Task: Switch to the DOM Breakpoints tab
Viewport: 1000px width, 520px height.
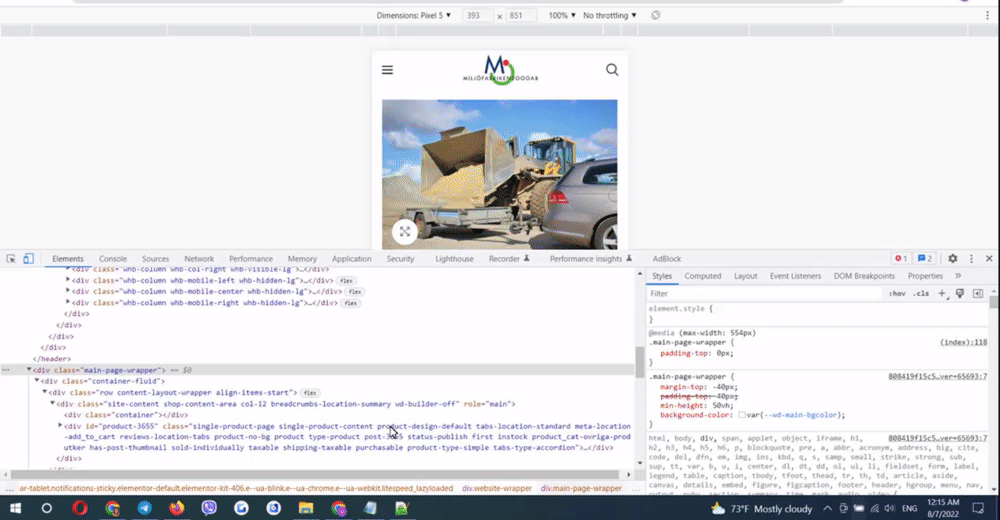Action: [x=864, y=276]
